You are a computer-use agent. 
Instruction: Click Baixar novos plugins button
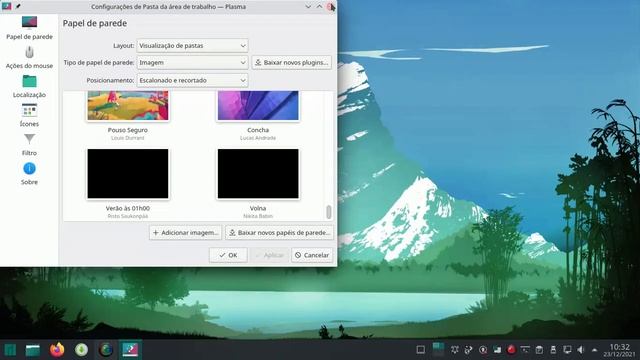tap(291, 62)
